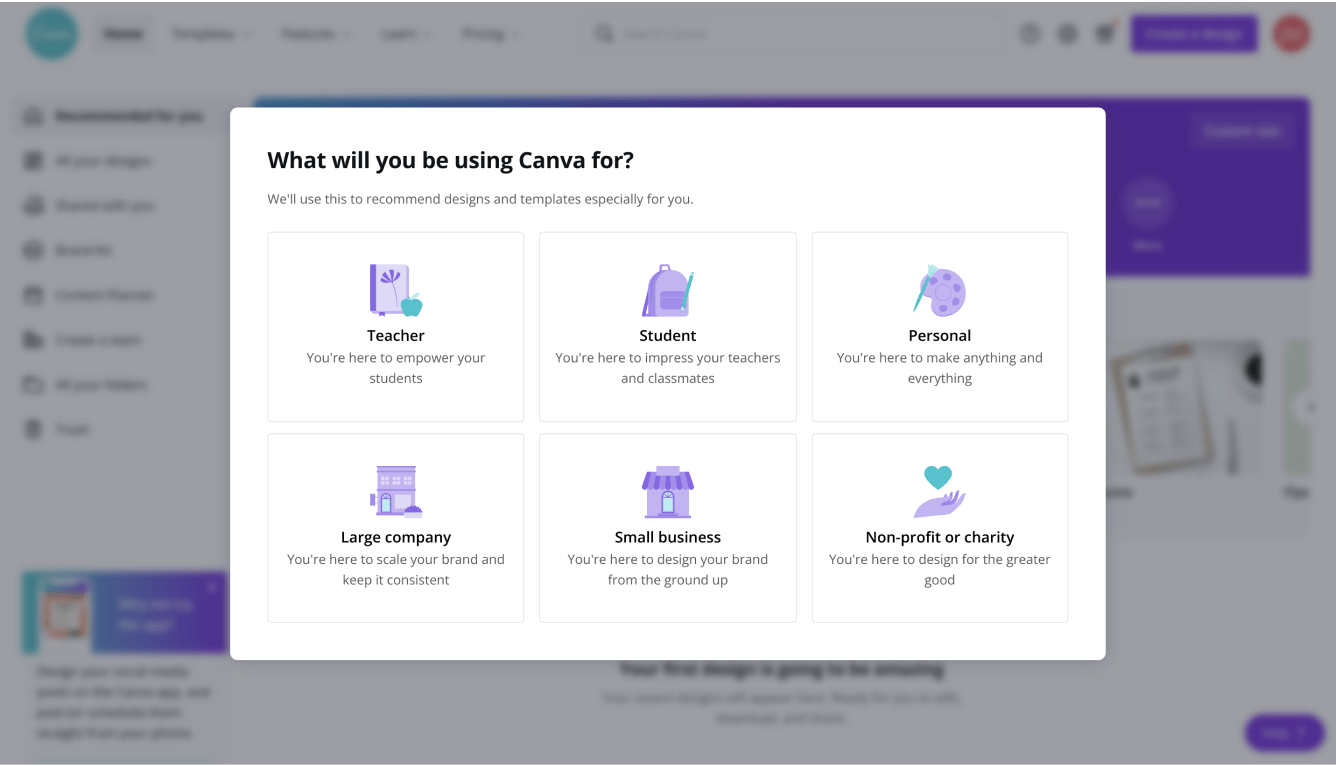This screenshot has width=1336, height=766.
Task: Click the Large company building icon
Action: coord(396,491)
